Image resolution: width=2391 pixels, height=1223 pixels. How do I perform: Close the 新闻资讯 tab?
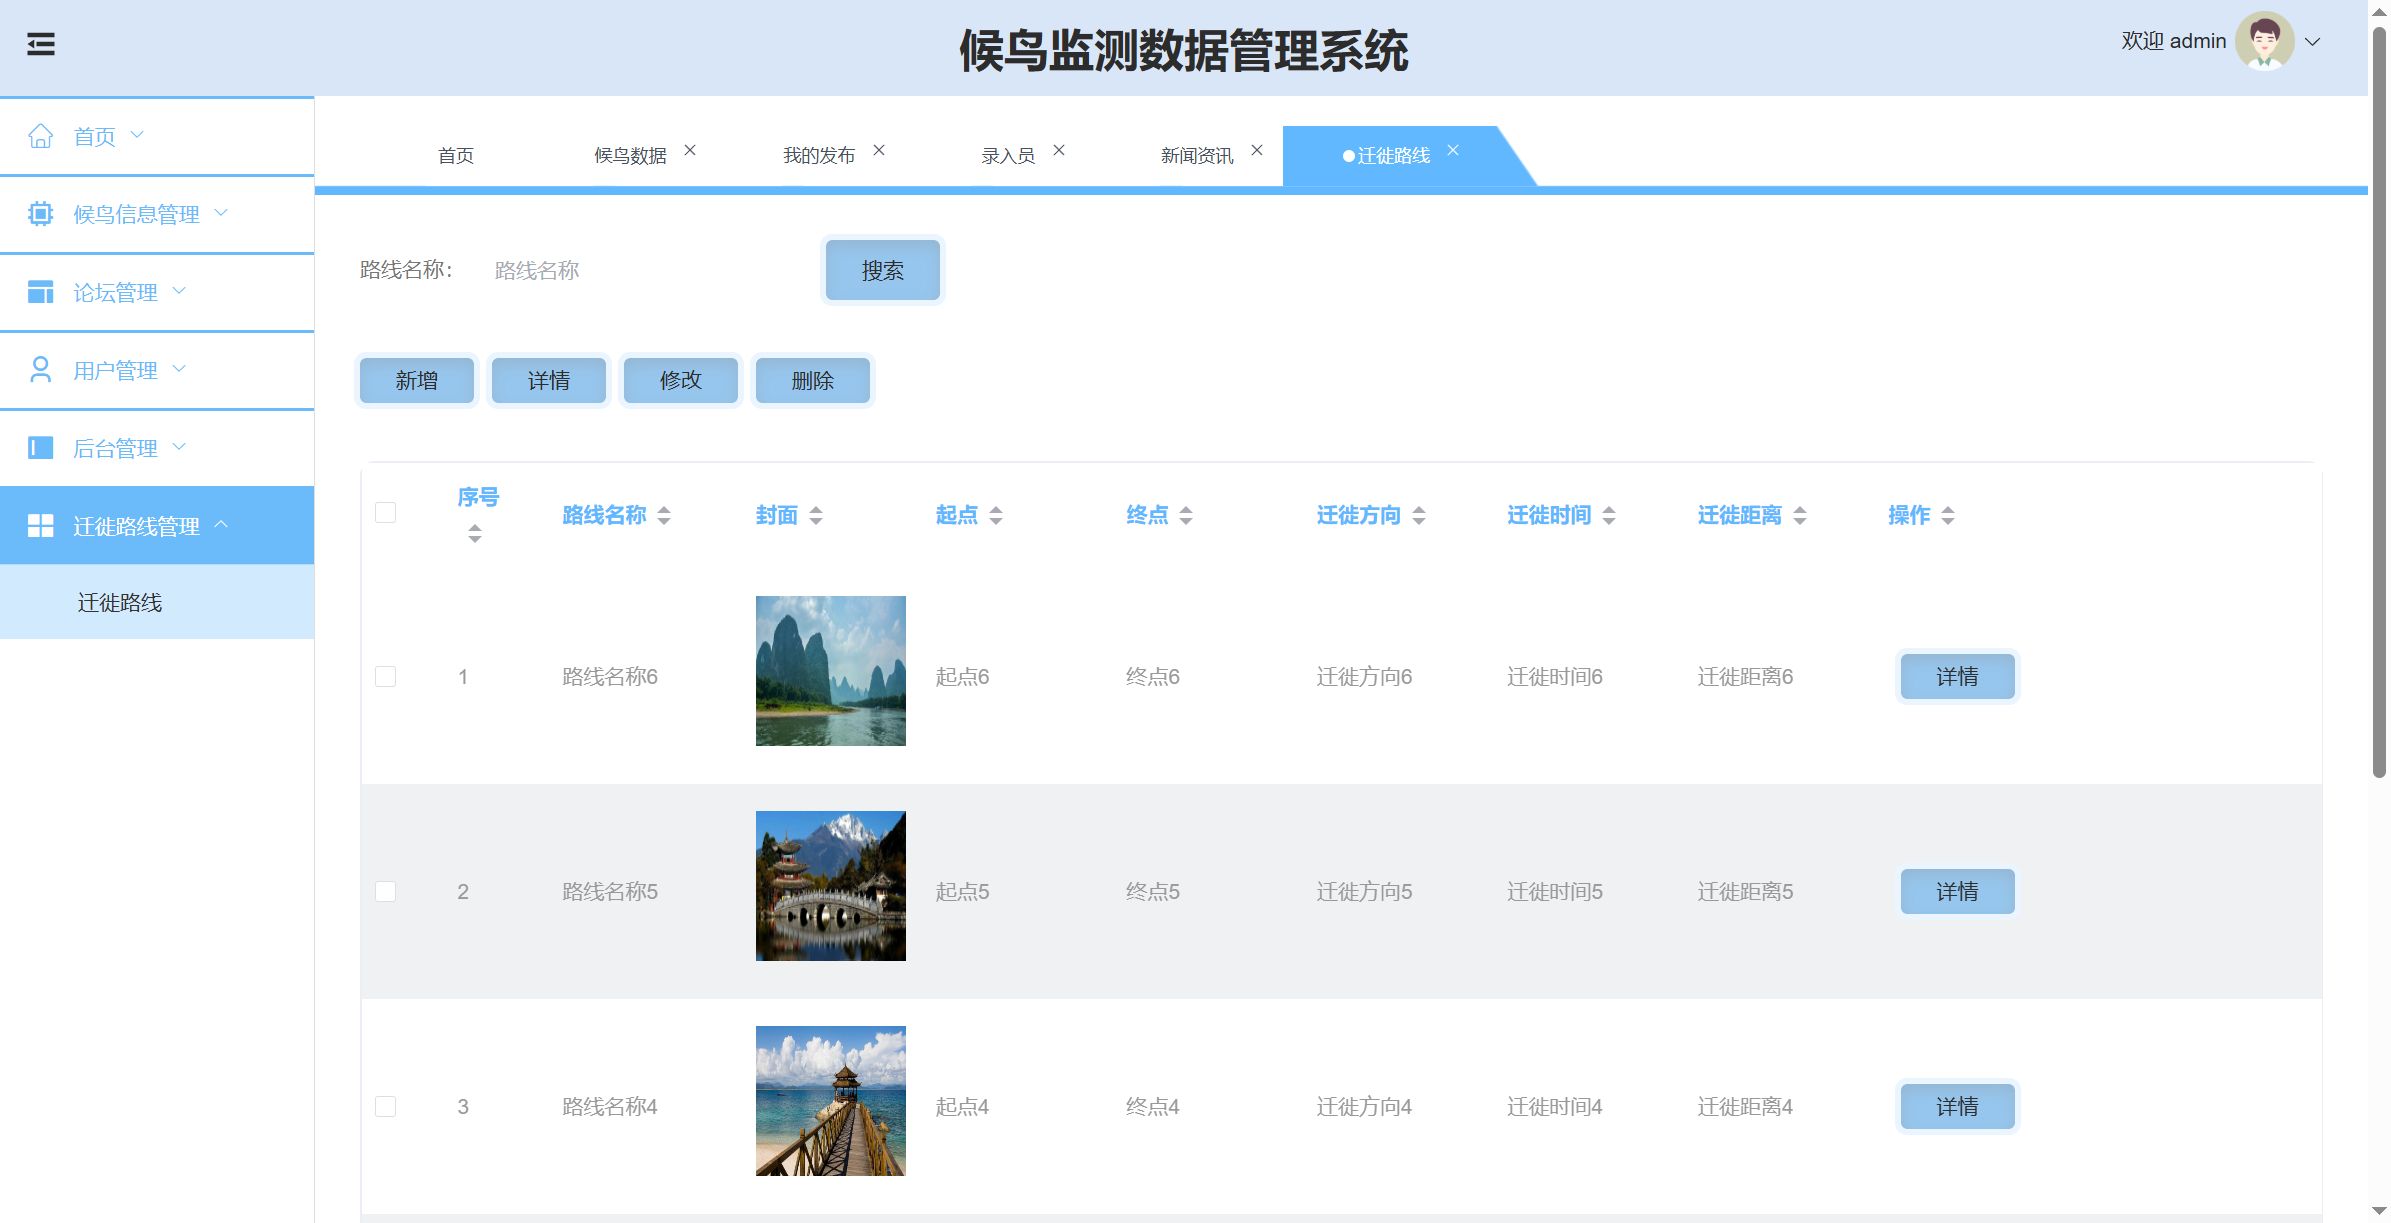pyautogui.click(x=1257, y=150)
